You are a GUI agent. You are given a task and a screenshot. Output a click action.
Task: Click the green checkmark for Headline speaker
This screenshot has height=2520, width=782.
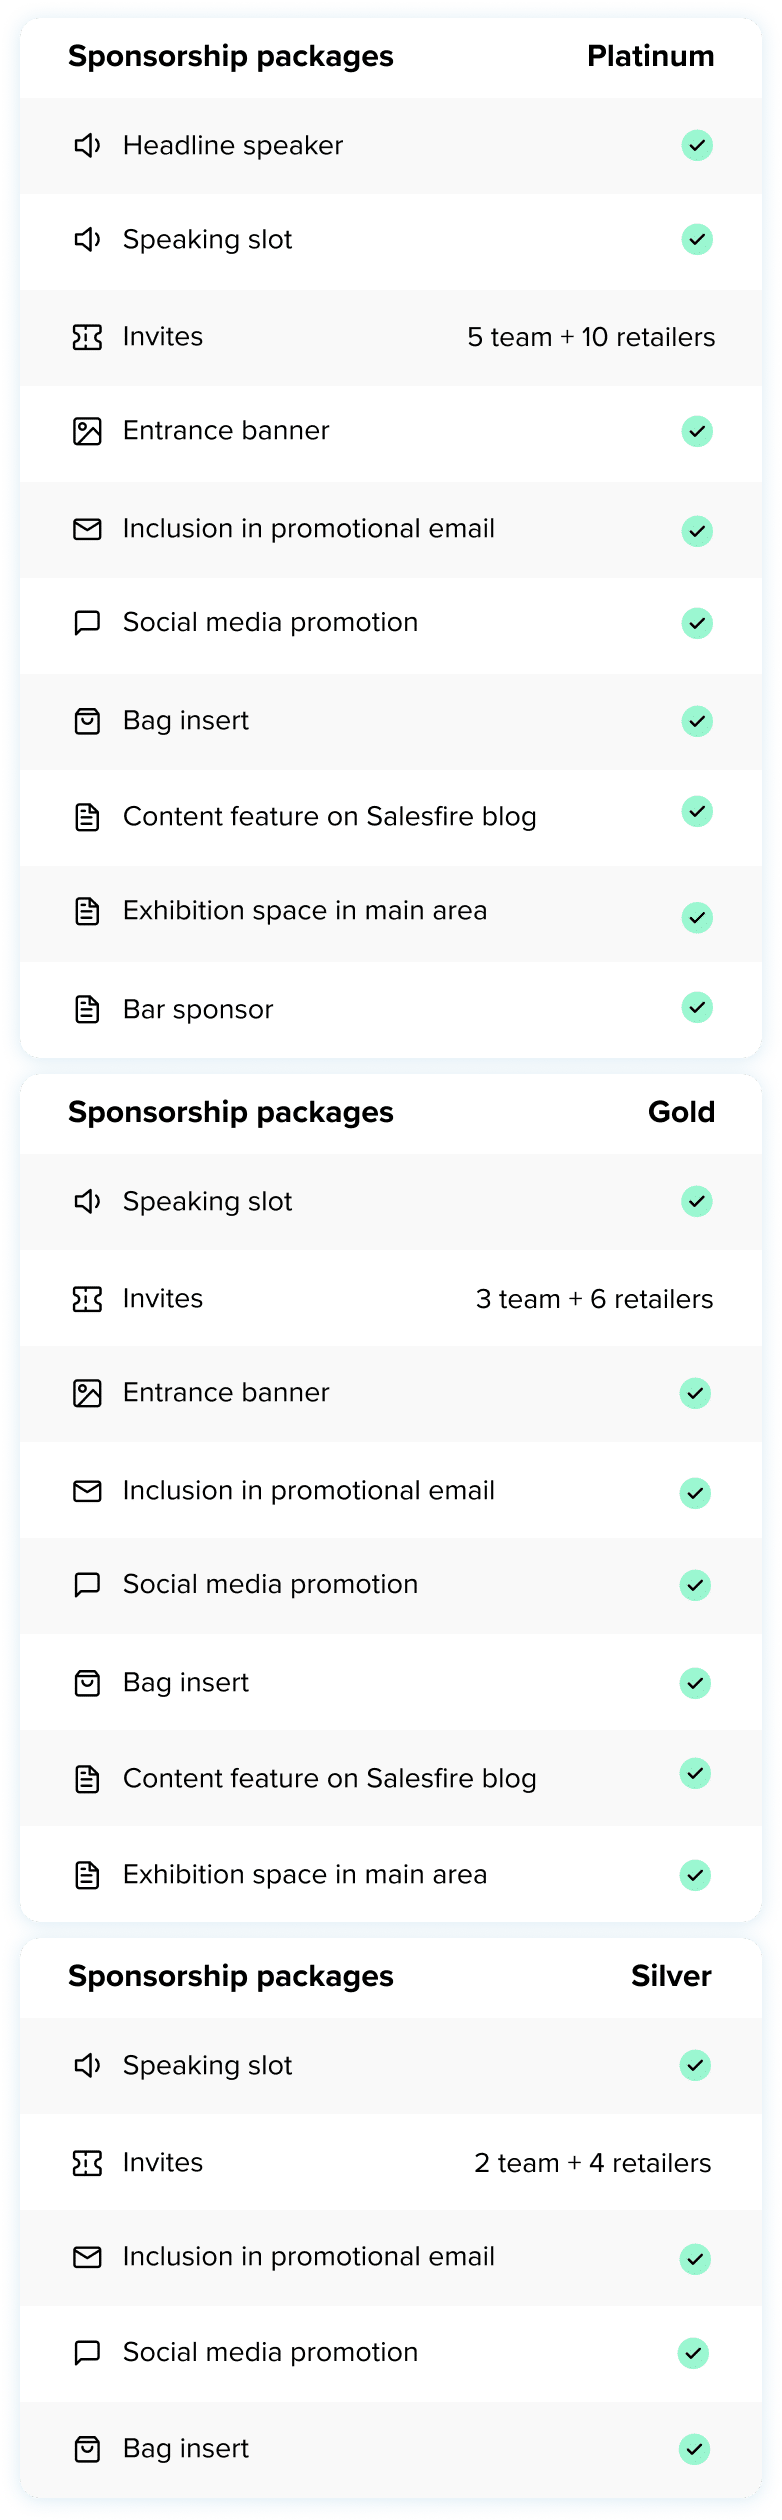(x=697, y=146)
